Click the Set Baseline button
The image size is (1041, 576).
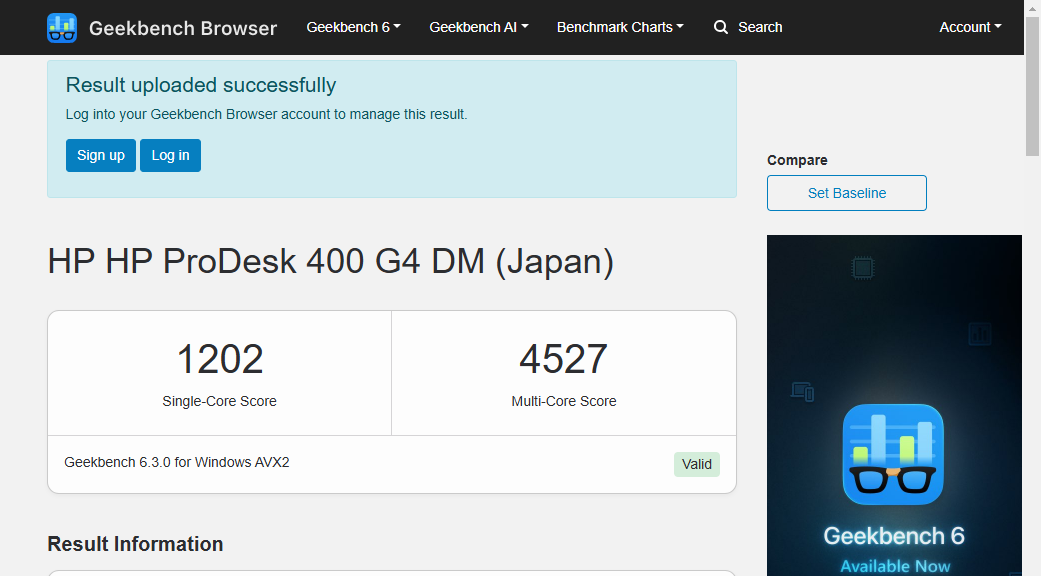846,193
